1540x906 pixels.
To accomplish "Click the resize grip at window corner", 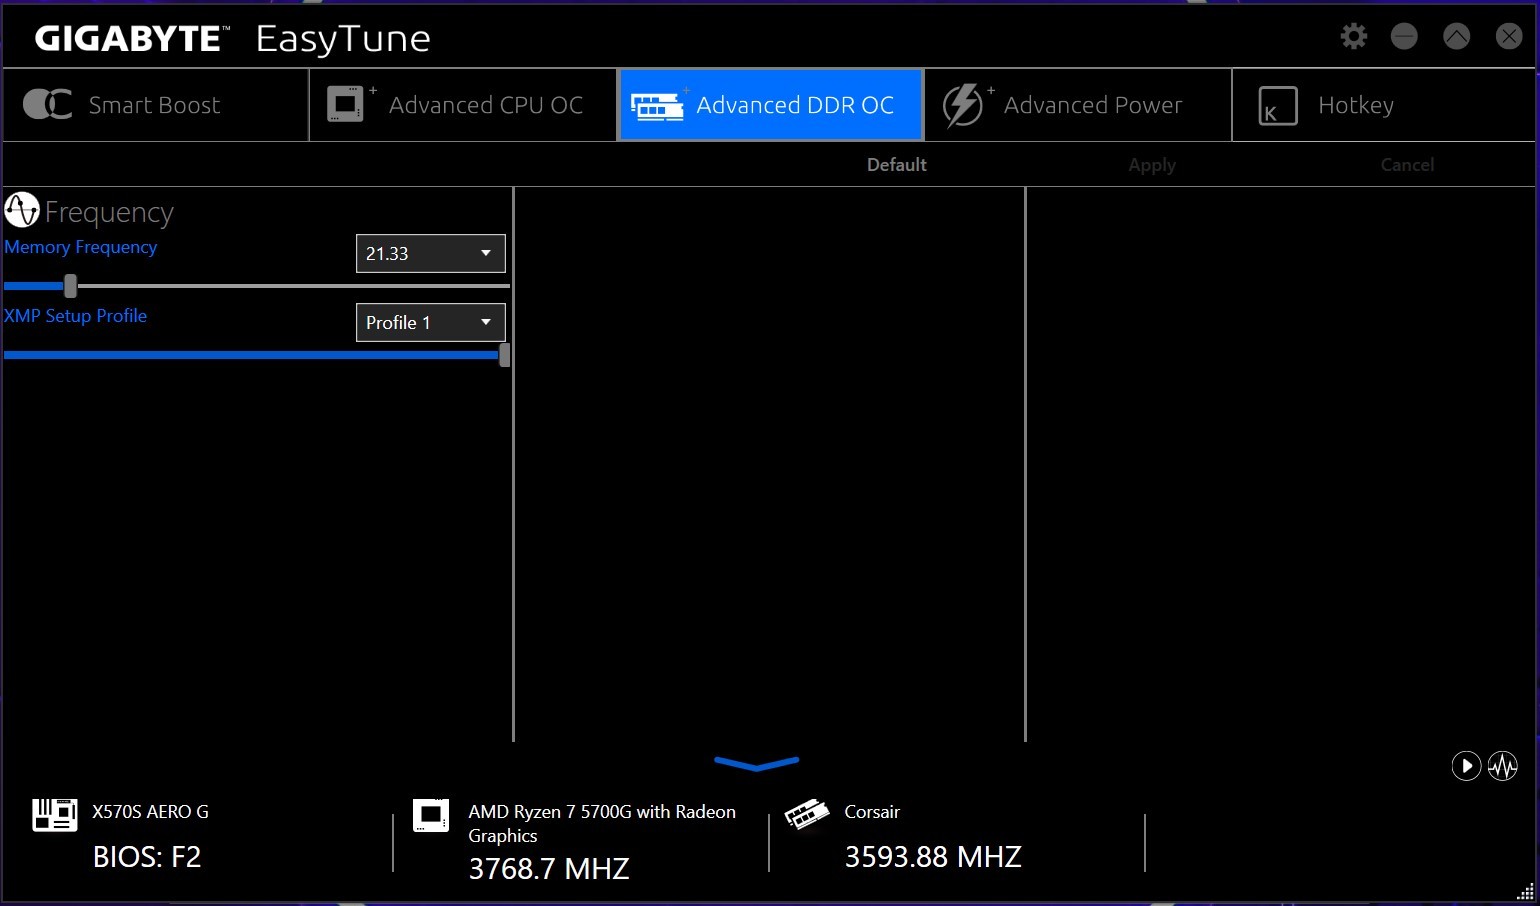I will click(1526, 892).
